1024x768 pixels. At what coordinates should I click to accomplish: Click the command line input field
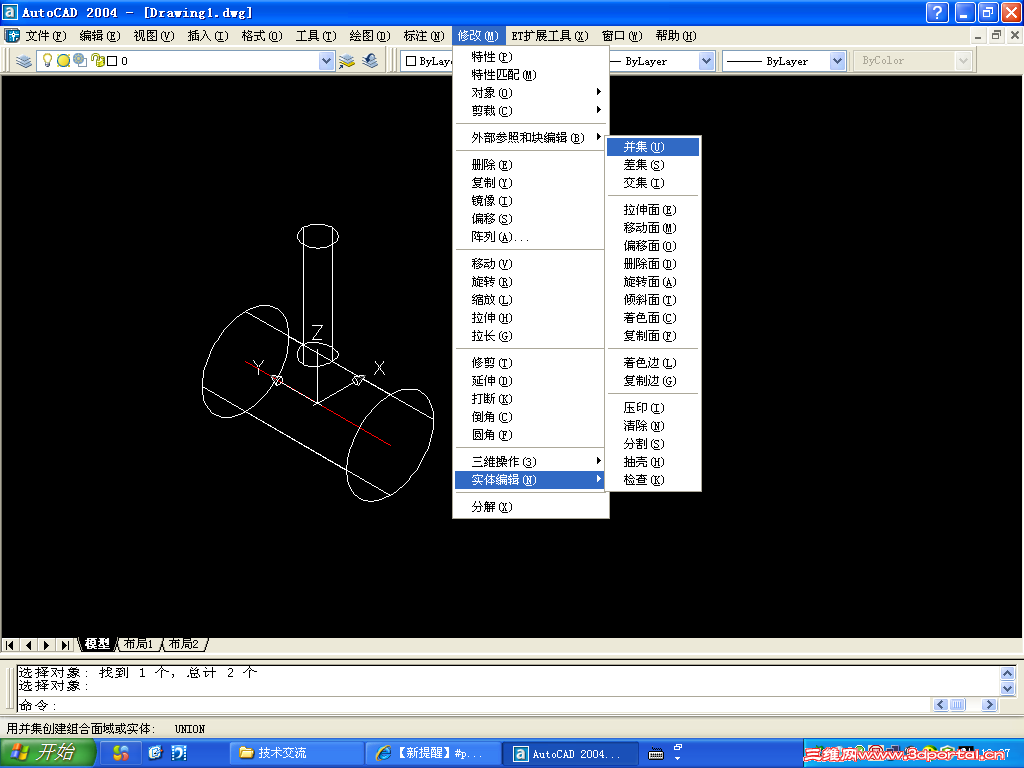tap(473, 705)
